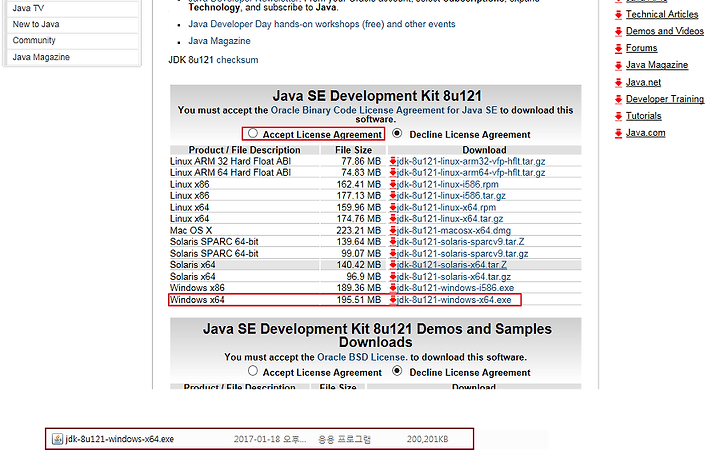The image size is (720, 466).
Task: Open Java Magazine bullet link
Action: coord(219,41)
